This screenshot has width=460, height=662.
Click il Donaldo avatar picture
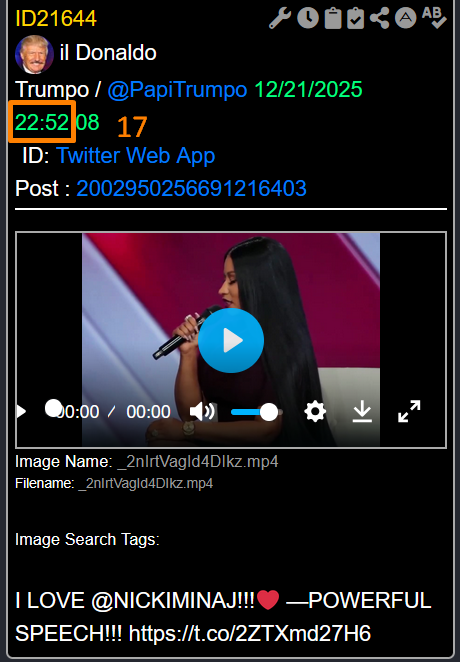click(34, 54)
